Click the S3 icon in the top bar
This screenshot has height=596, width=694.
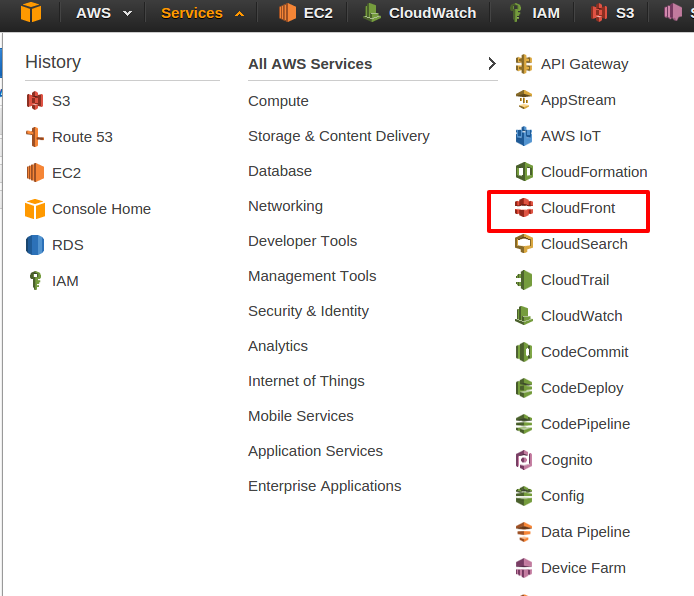[599, 12]
